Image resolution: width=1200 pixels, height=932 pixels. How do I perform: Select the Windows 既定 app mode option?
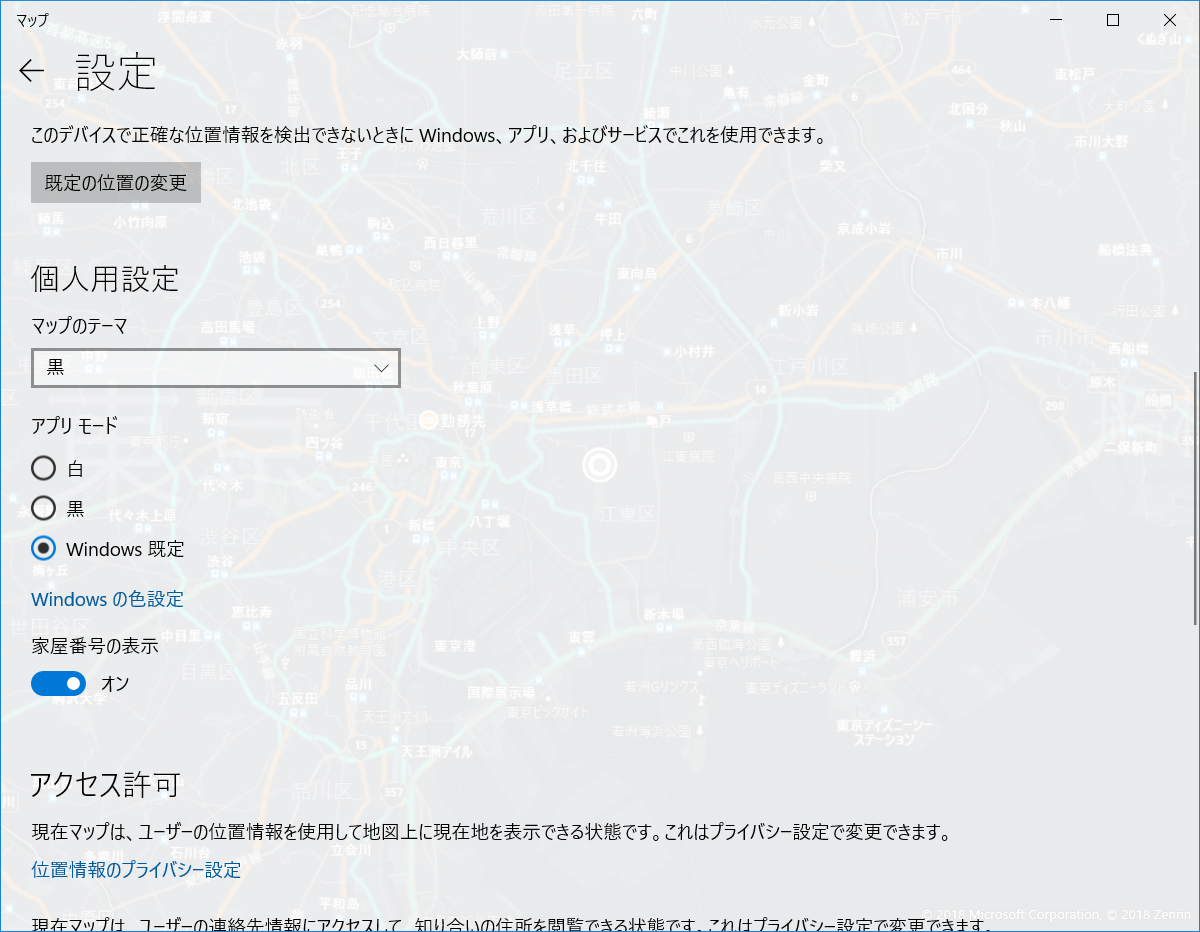[43, 548]
